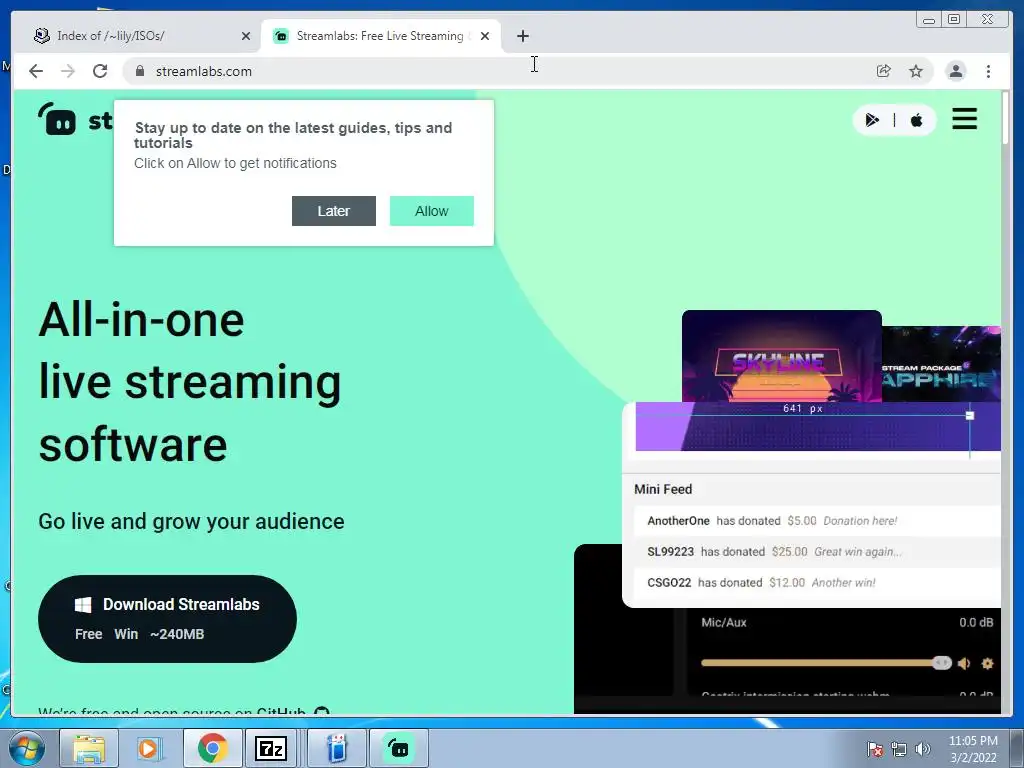Switch to the Index of /~lily/ISOs/ tab
Image resolution: width=1024 pixels, height=768 pixels.
(x=140, y=36)
